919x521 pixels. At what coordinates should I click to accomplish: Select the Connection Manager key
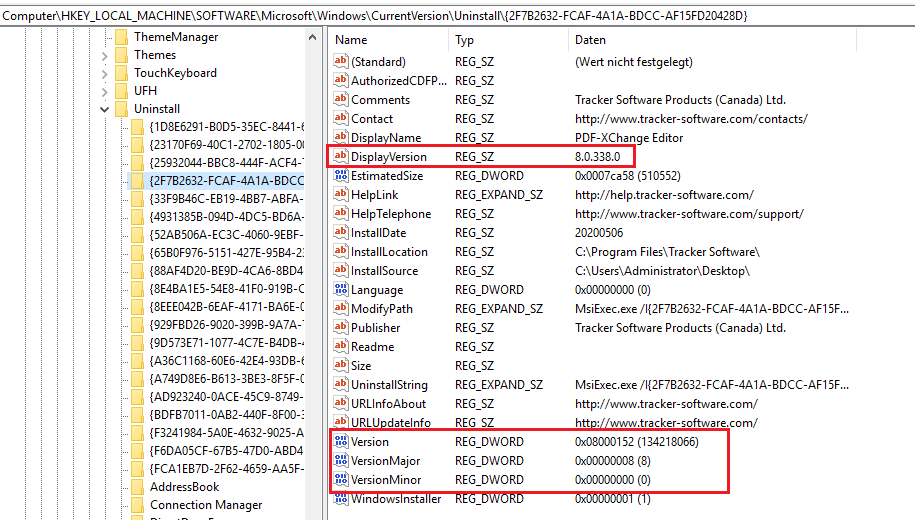click(x=206, y=505)
